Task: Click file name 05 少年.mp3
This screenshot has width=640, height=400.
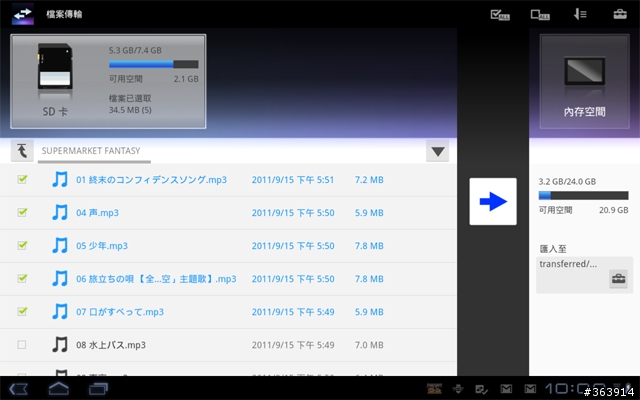Action: click(x=102, y=246)
